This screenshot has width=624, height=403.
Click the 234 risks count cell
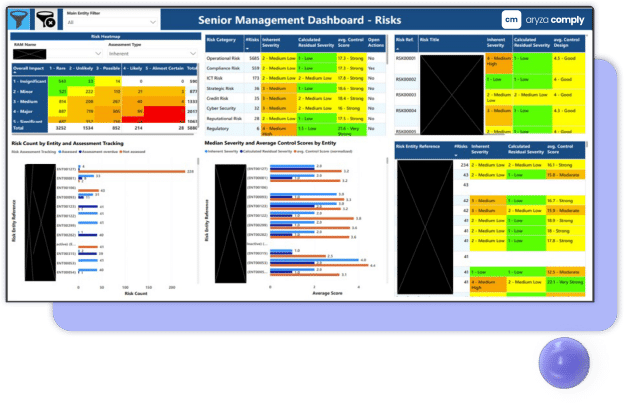click(x=464, y=165)
